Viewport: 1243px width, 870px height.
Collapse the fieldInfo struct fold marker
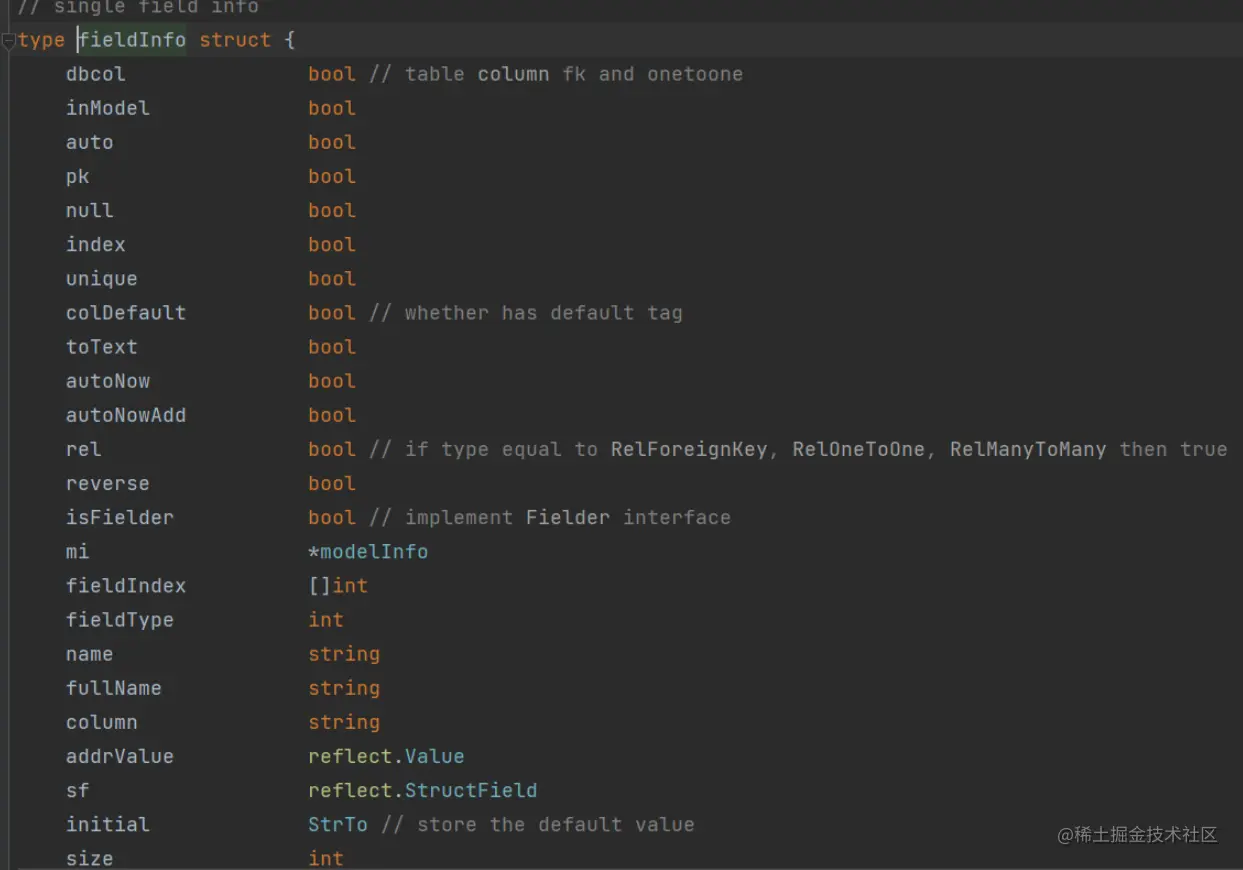click(x=9, y=41)
